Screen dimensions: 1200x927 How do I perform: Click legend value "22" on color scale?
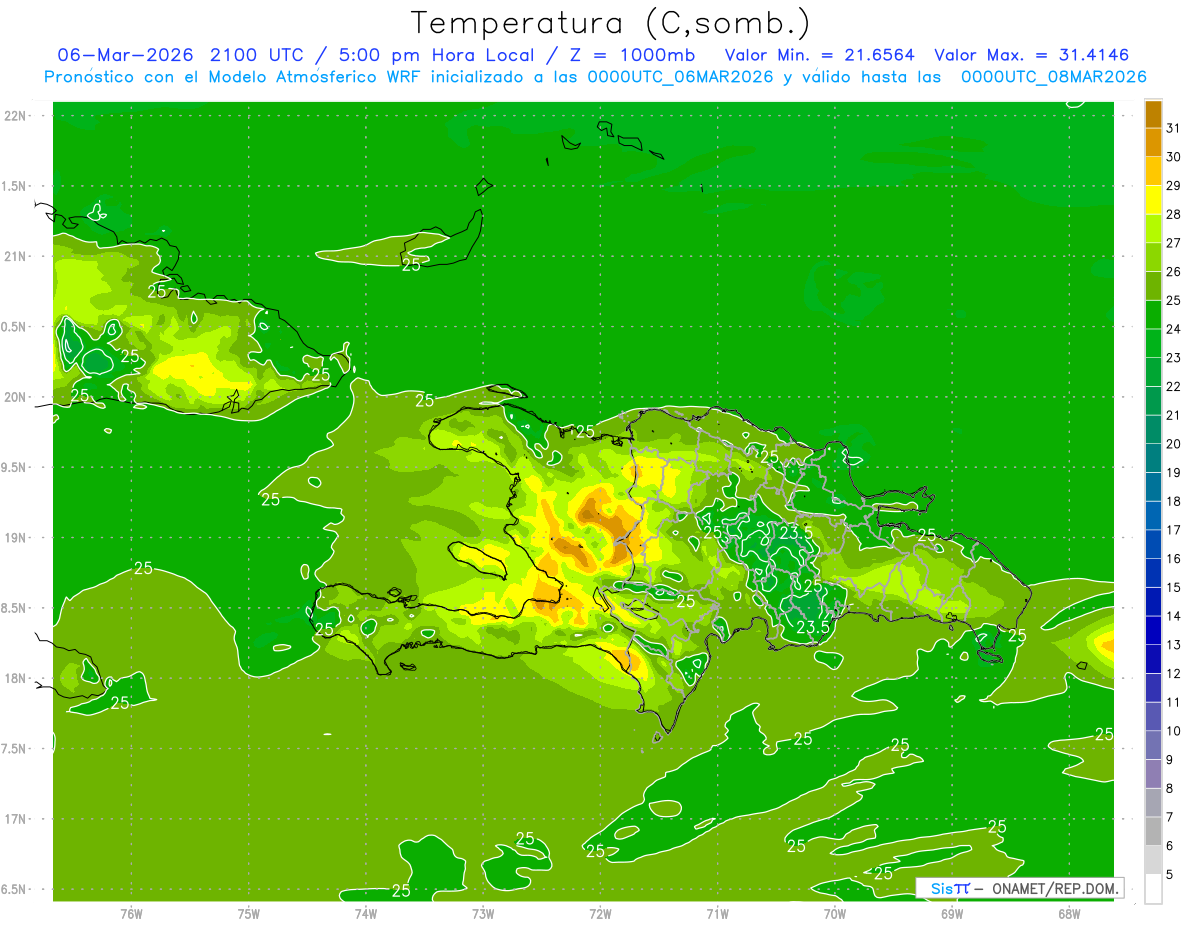pyautogui.click(x=1174, y=386)
